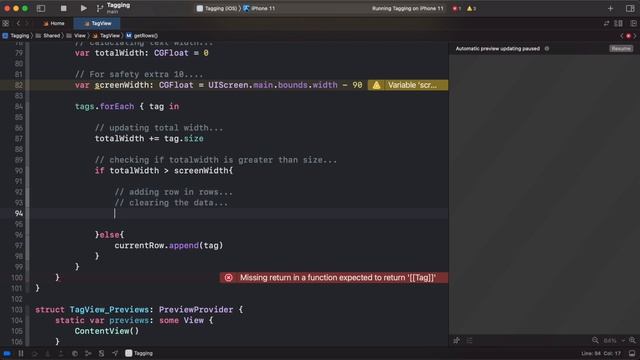Toggle breakpoints activation in debug bar
The width and height of the screenshot is (640, 360).
click(x=7, y=353)
